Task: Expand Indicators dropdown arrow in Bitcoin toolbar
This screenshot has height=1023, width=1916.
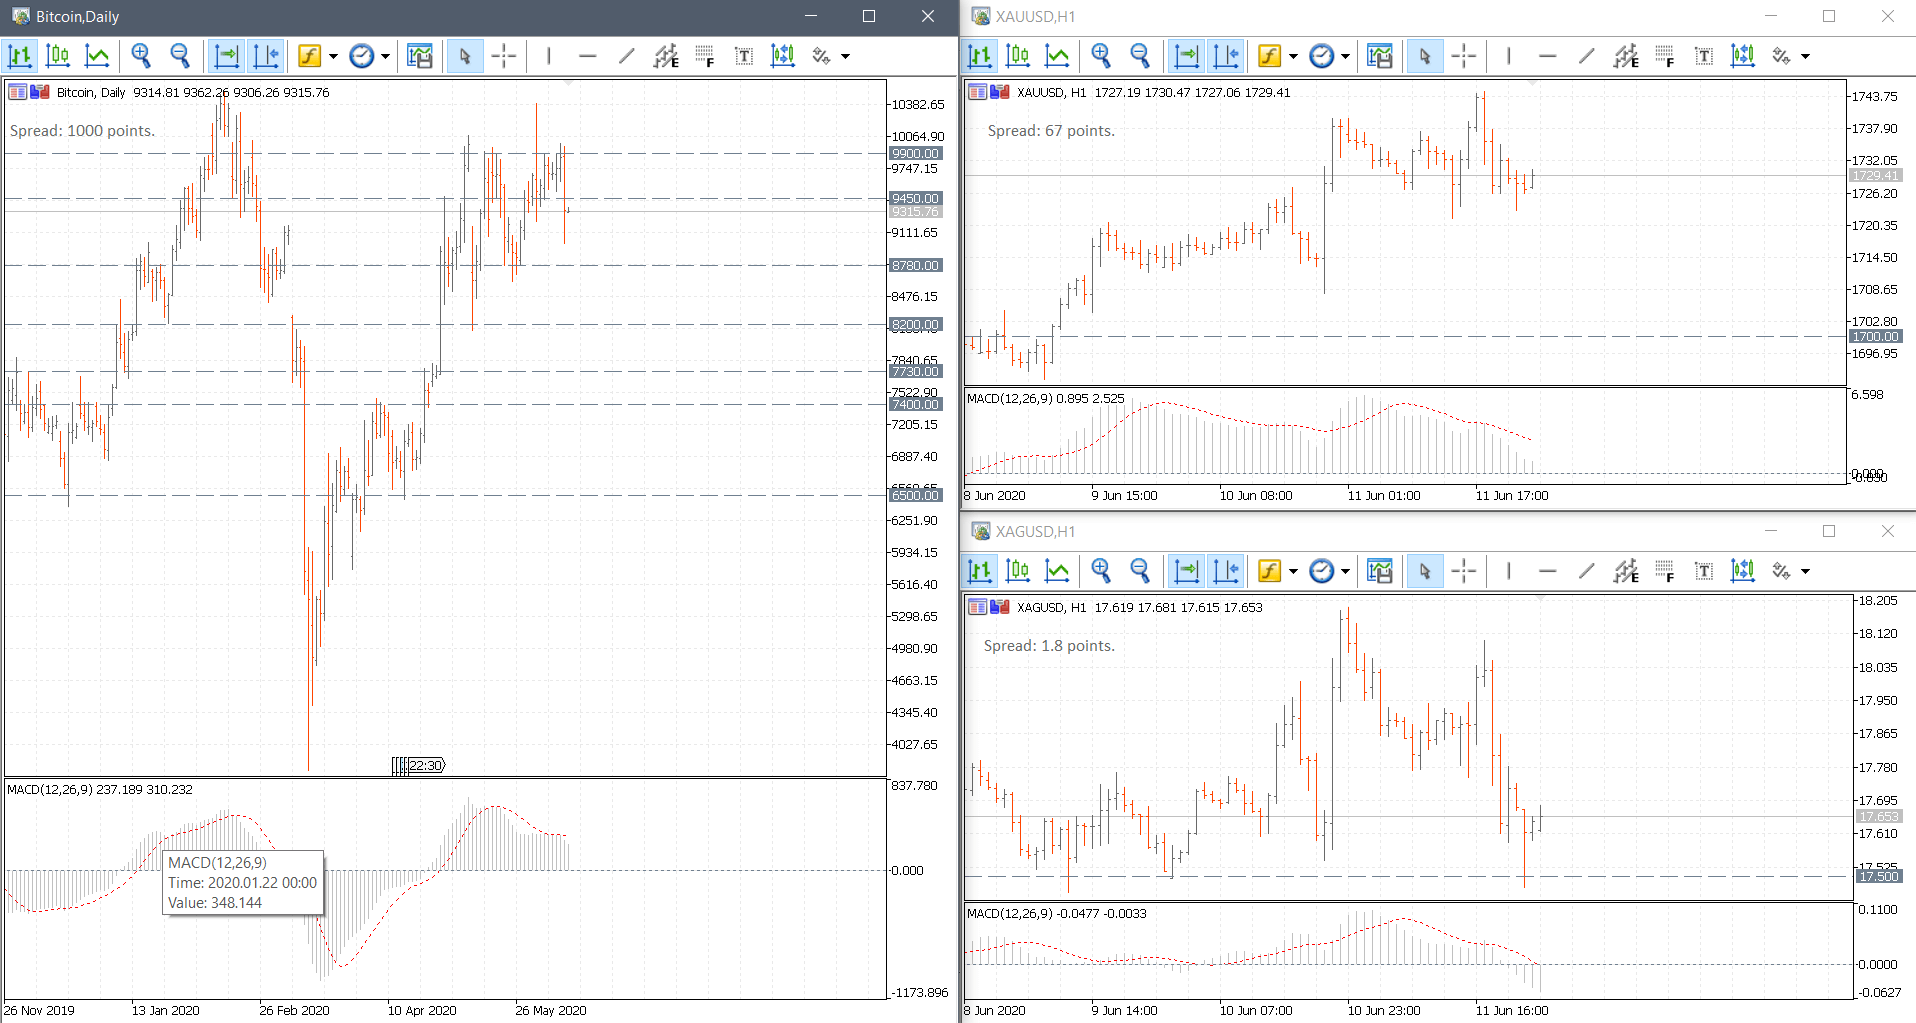Action: (x=333, y=56)
